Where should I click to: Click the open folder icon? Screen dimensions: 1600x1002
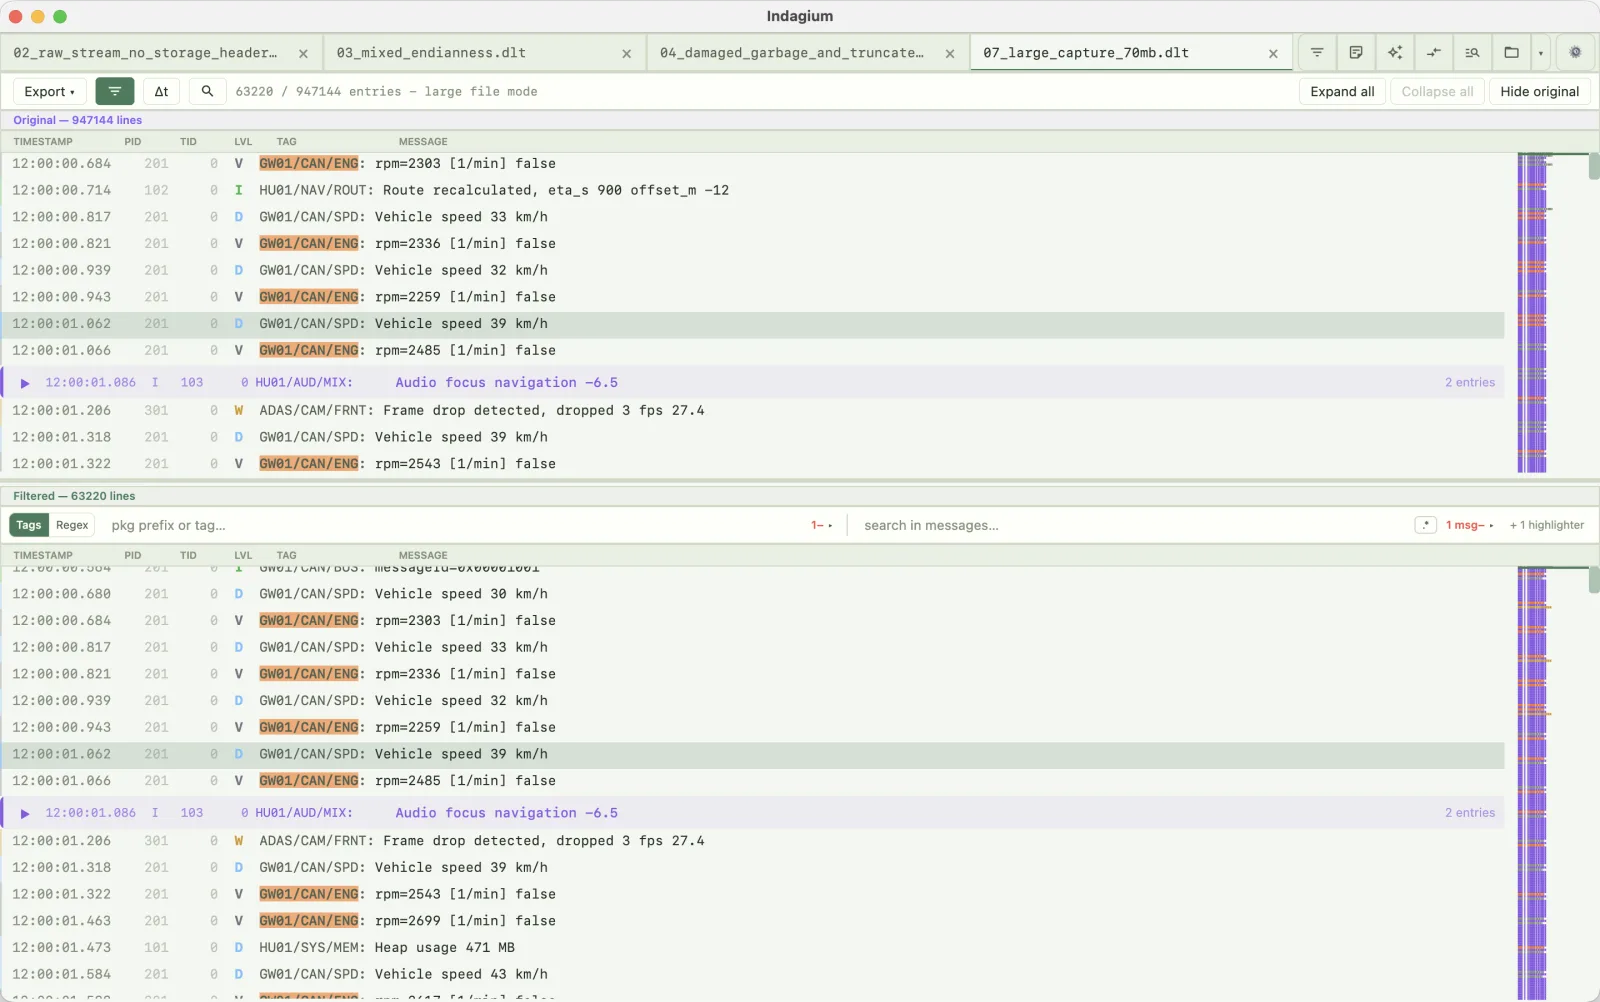coord(1512,53)
